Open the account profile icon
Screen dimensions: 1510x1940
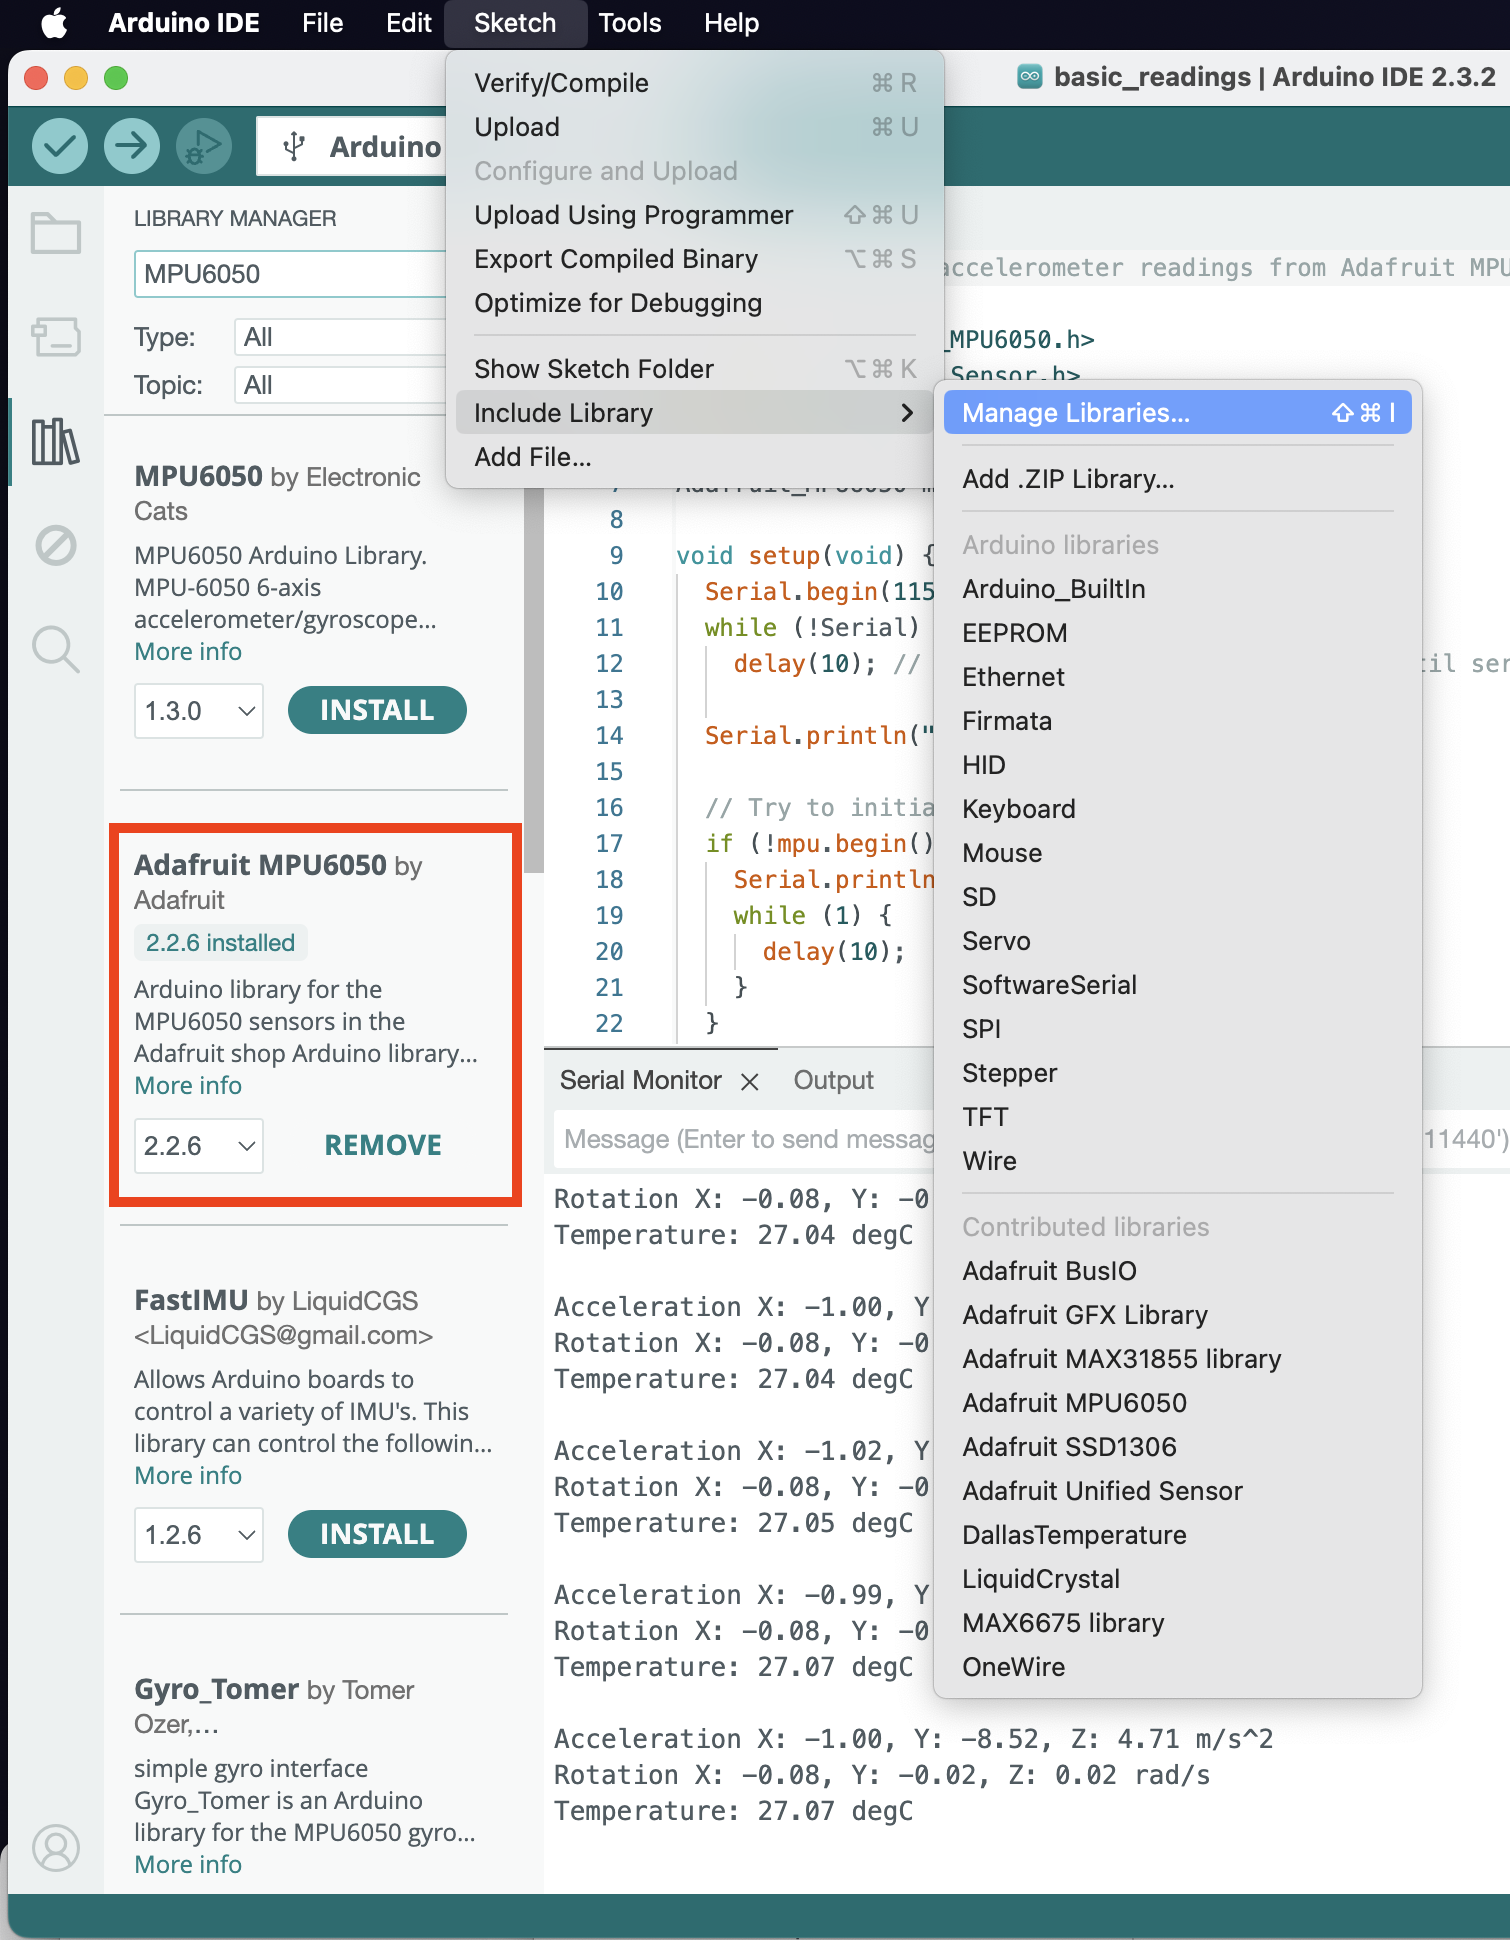click(56, 1848)
